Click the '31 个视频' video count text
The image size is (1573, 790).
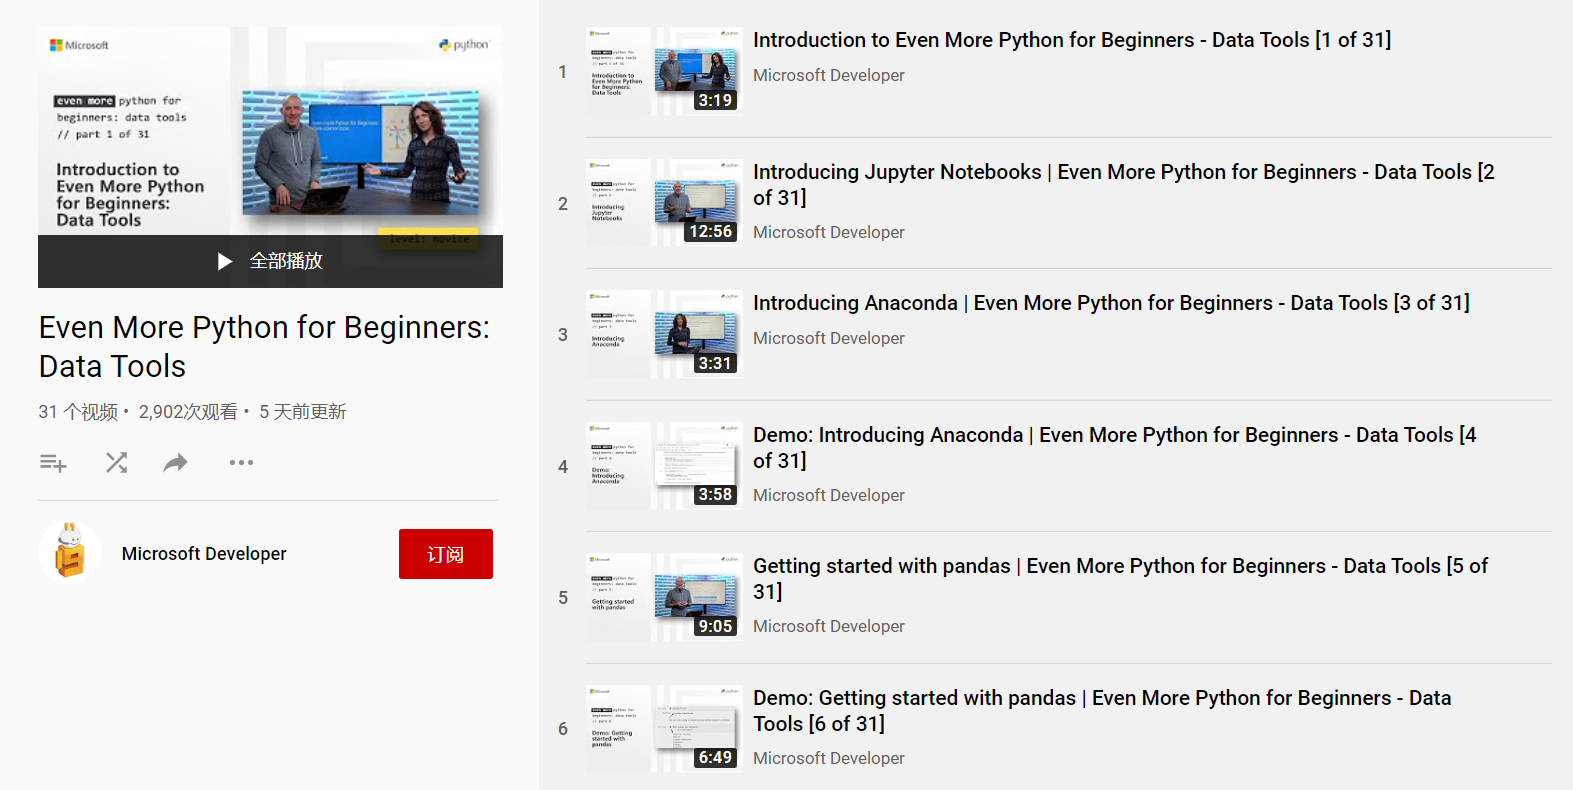78,412
